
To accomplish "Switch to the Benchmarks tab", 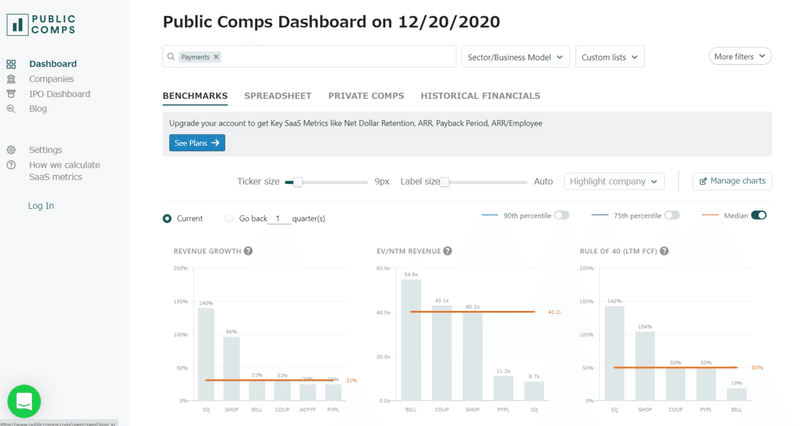I will tap(195, 96).
